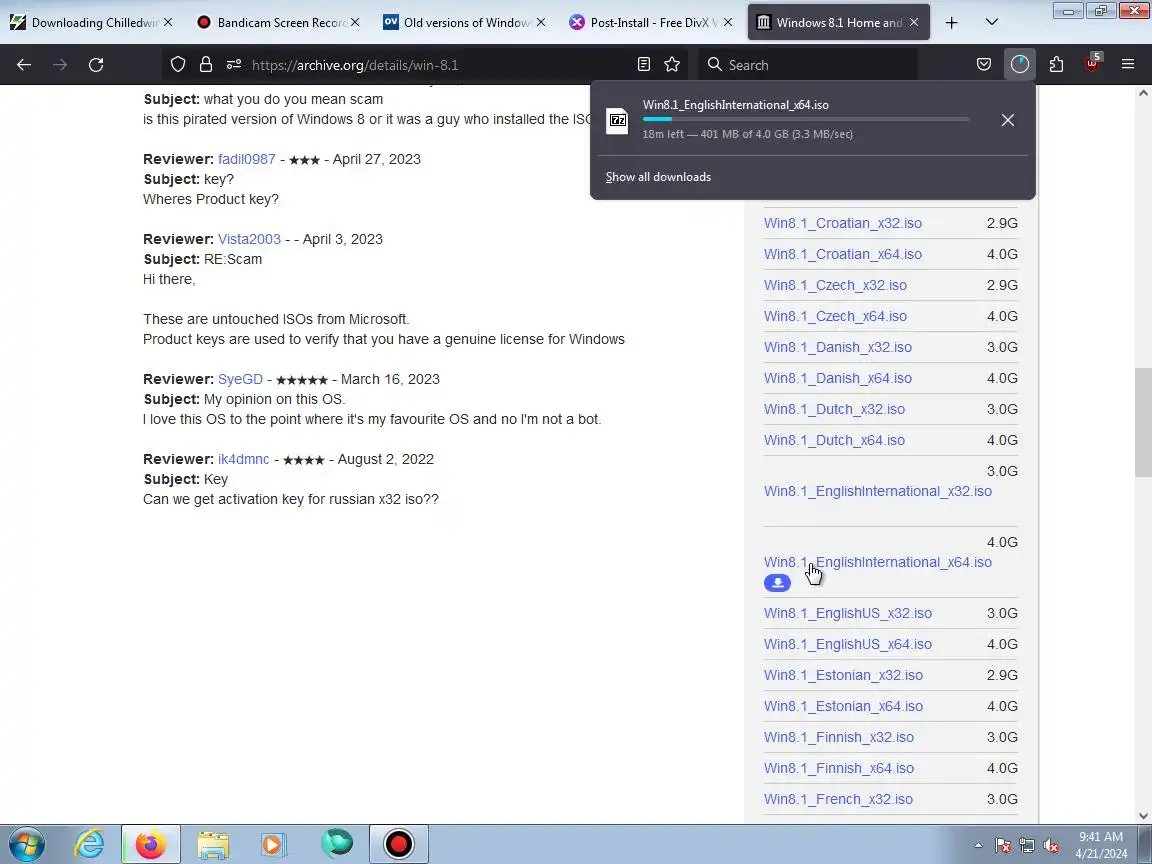Download Win8.1_French_x32.iso
Image resolution: width=1152 pixels, height=864 pixels.
[838, 799]
